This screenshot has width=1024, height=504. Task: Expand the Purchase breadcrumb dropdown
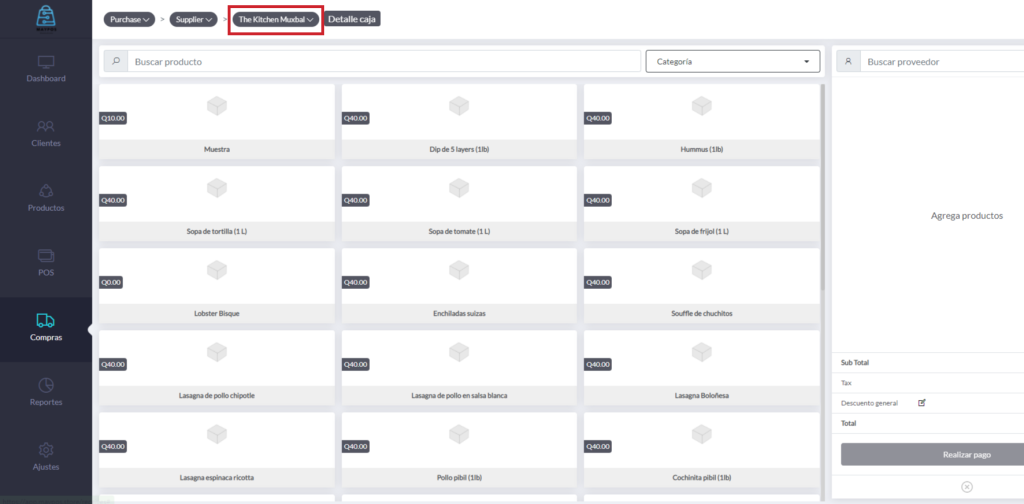pos(129,19)
